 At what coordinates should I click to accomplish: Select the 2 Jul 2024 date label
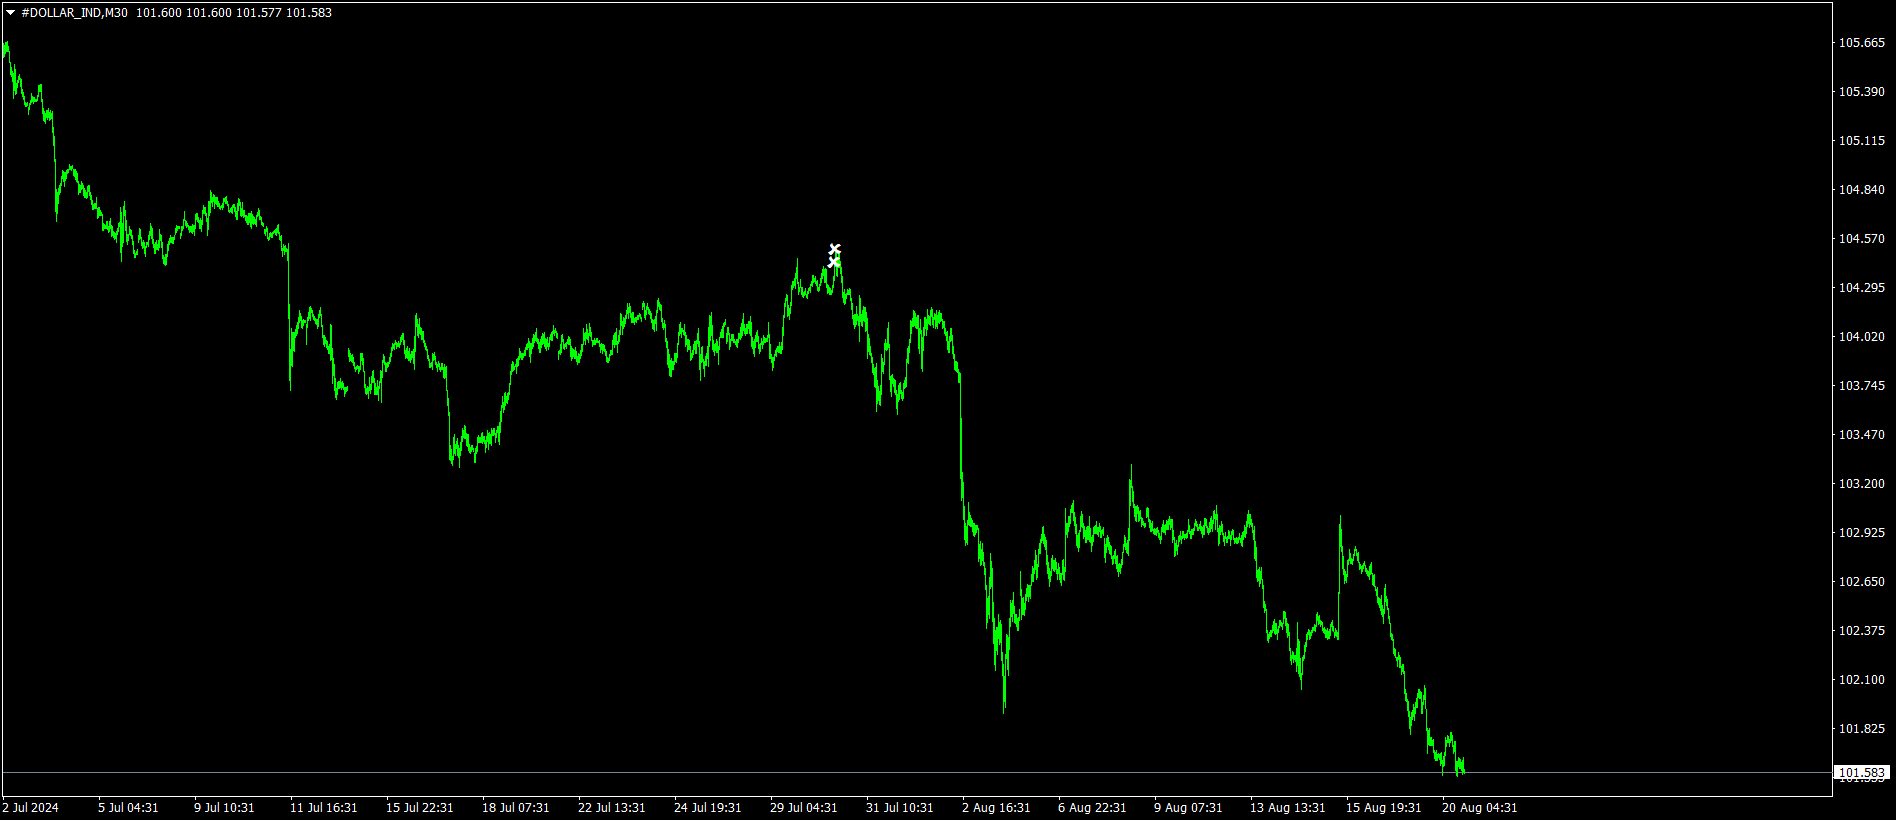[31, 808]
